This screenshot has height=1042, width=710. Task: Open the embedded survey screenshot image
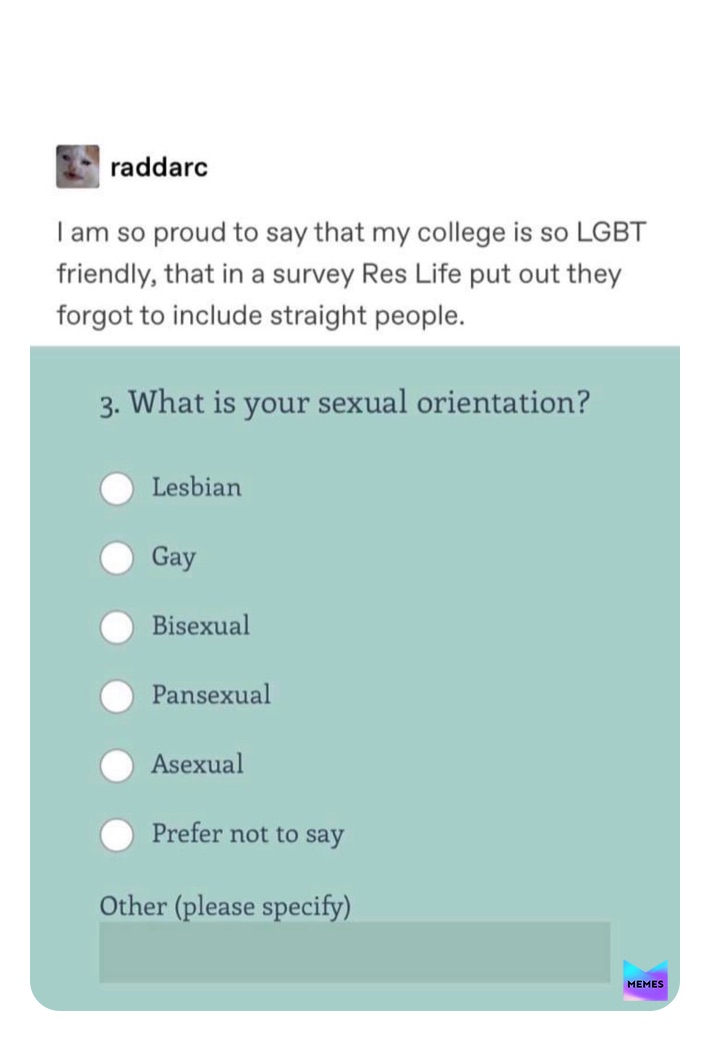click(355, 678)
